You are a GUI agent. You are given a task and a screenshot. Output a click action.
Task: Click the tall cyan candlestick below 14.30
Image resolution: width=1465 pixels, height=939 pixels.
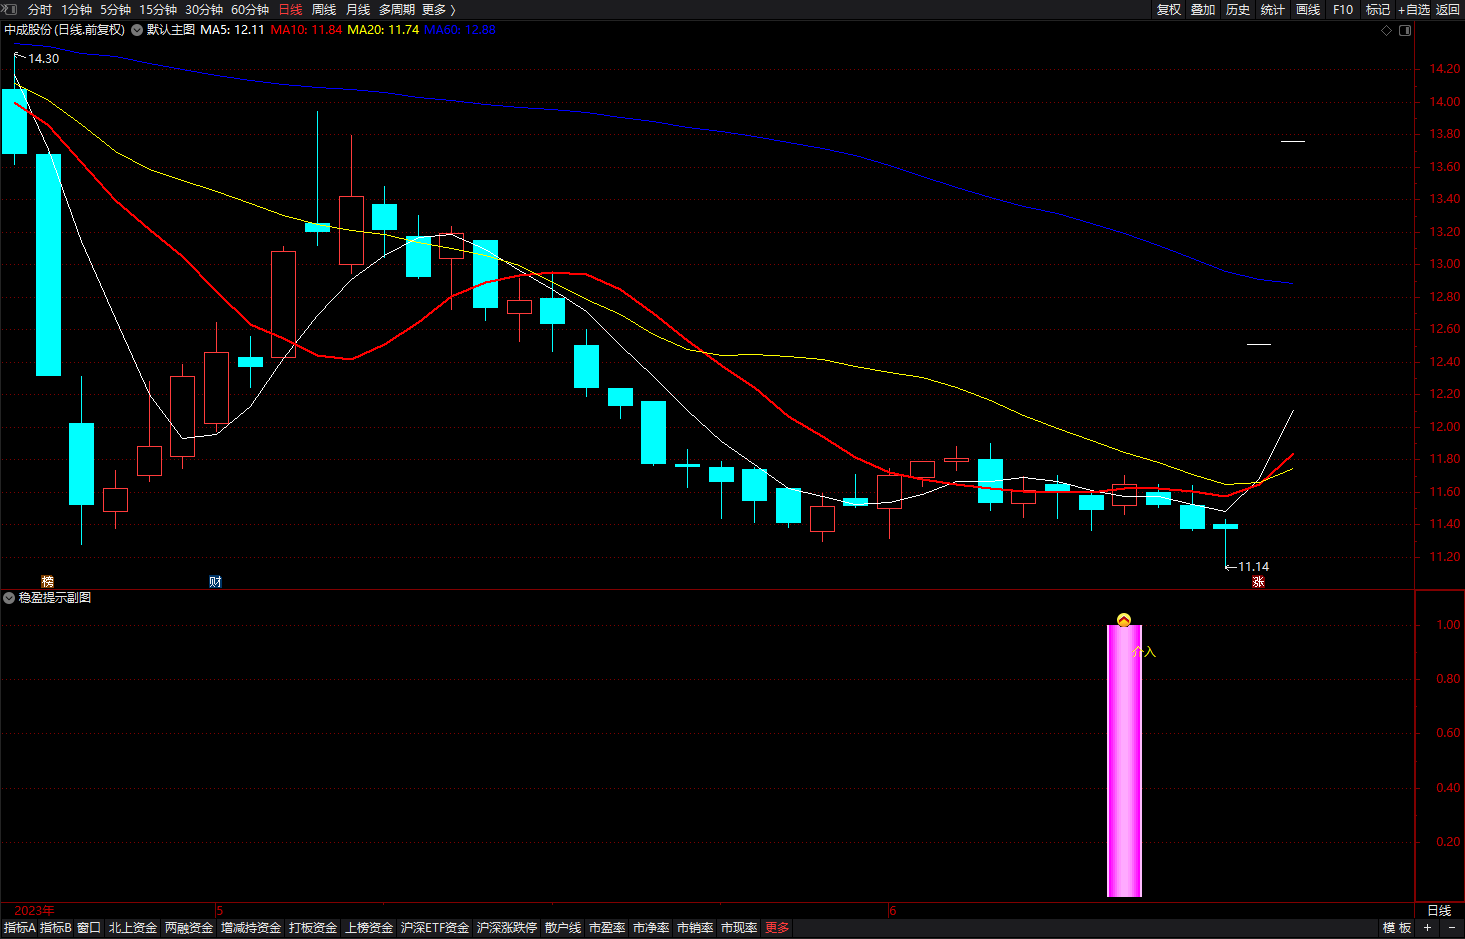pos(48,265)
